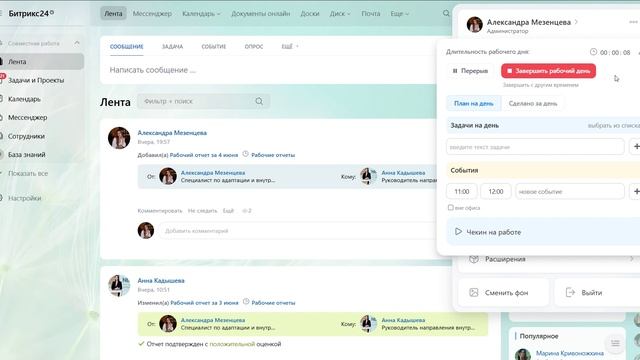Open Марина Кривоножкина avatar in Популярное

tap(522, 354)
